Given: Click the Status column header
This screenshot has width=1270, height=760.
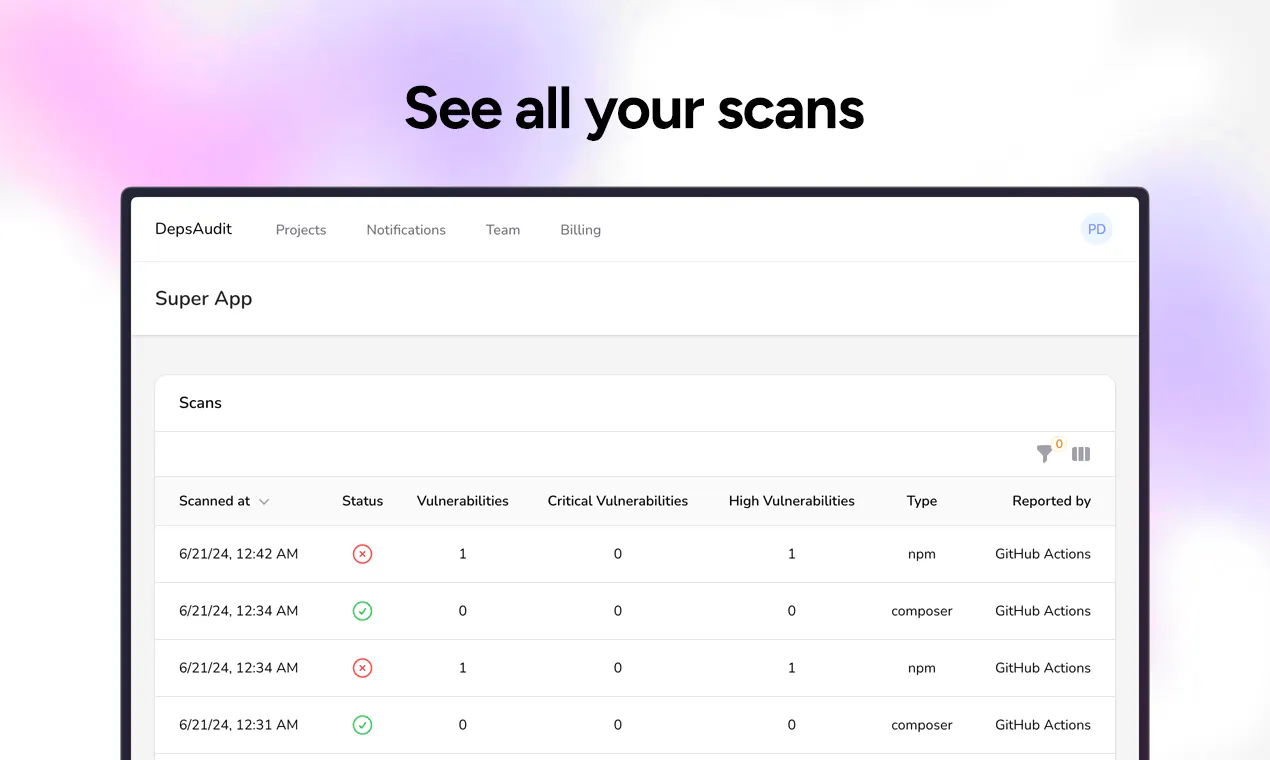Looking at the screenshot, I should click(362, 501).
